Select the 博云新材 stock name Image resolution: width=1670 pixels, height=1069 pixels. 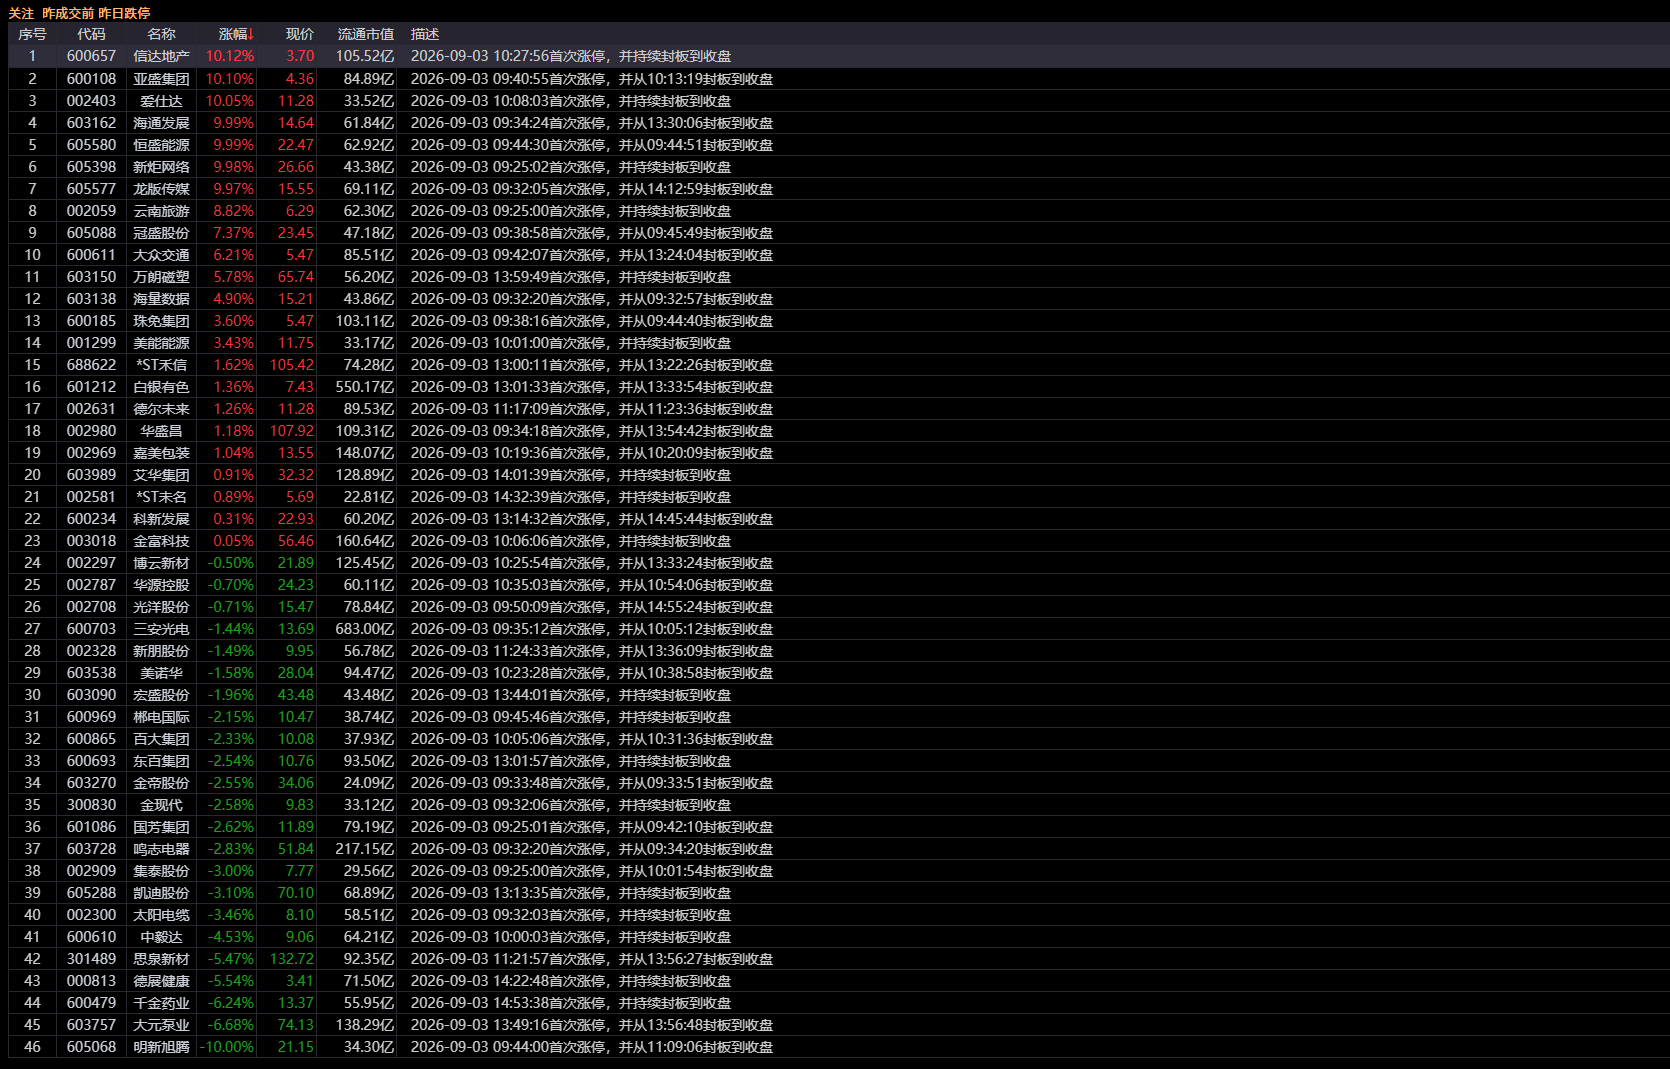pos(161,562)
